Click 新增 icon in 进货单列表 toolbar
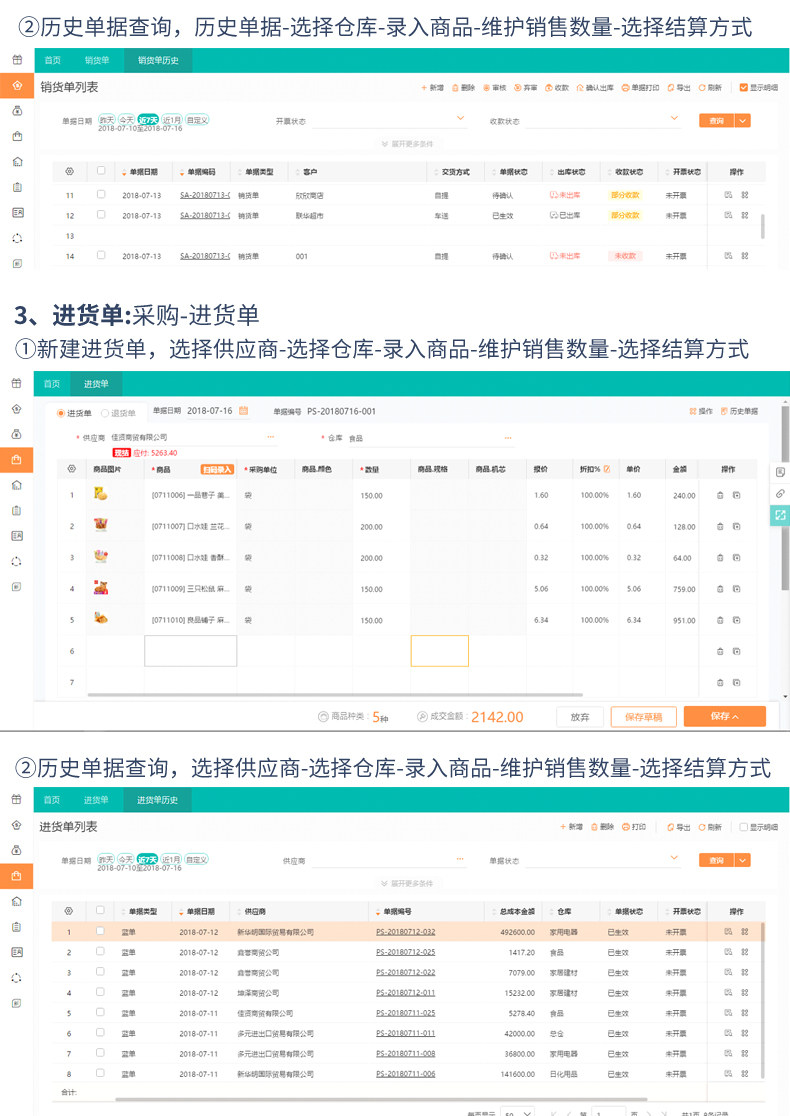Viewport: 790px width, 1116px height. (x=563, y=827)
